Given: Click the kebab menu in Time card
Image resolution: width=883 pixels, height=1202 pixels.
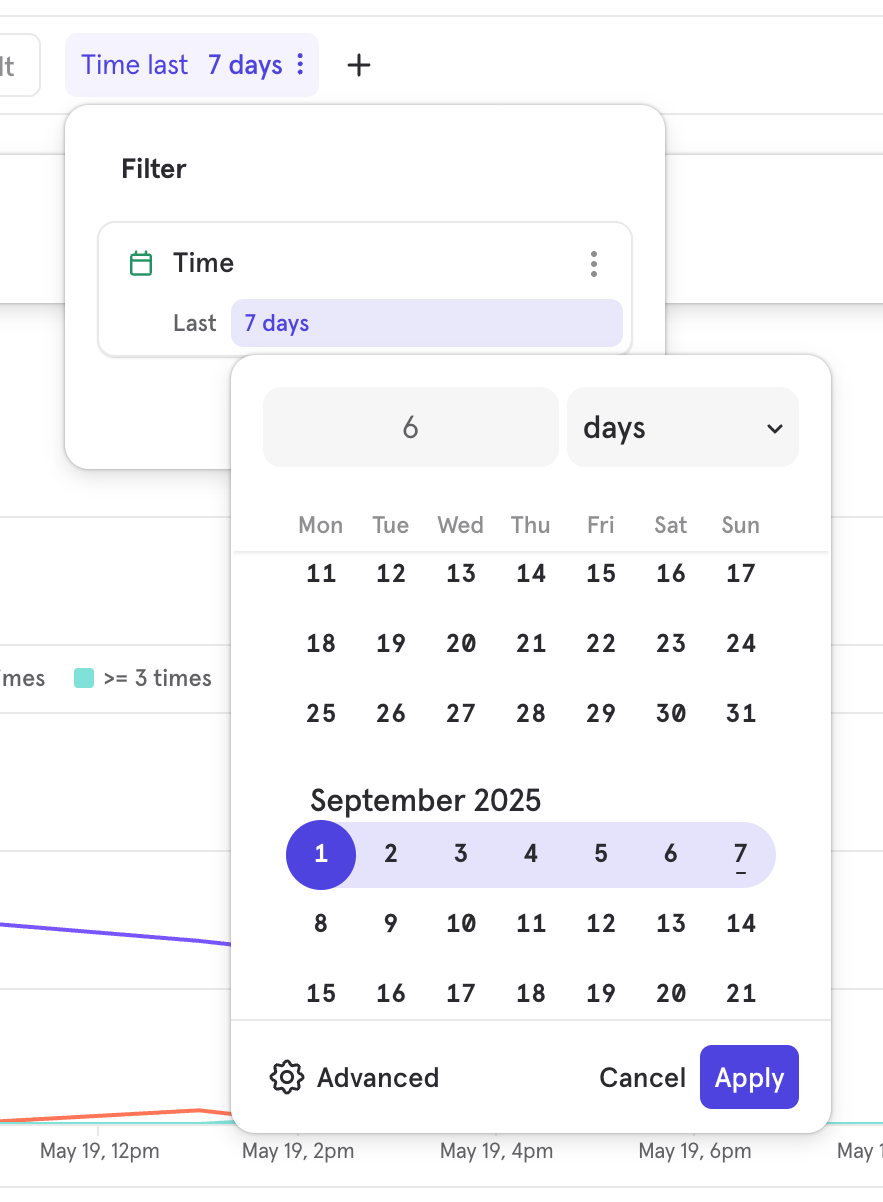Looking at the screenshot, I should click(594, 264).
